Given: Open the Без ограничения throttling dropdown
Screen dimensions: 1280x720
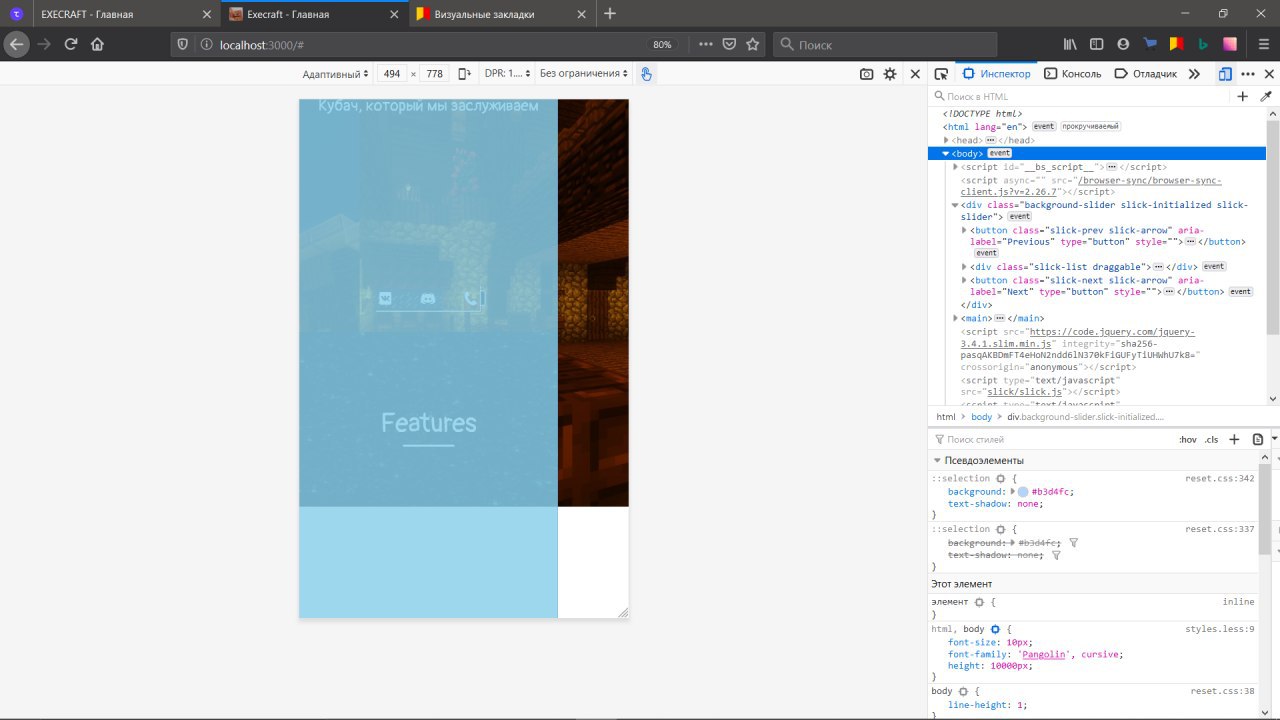Looking at the screenshot, I should (585, 74).
